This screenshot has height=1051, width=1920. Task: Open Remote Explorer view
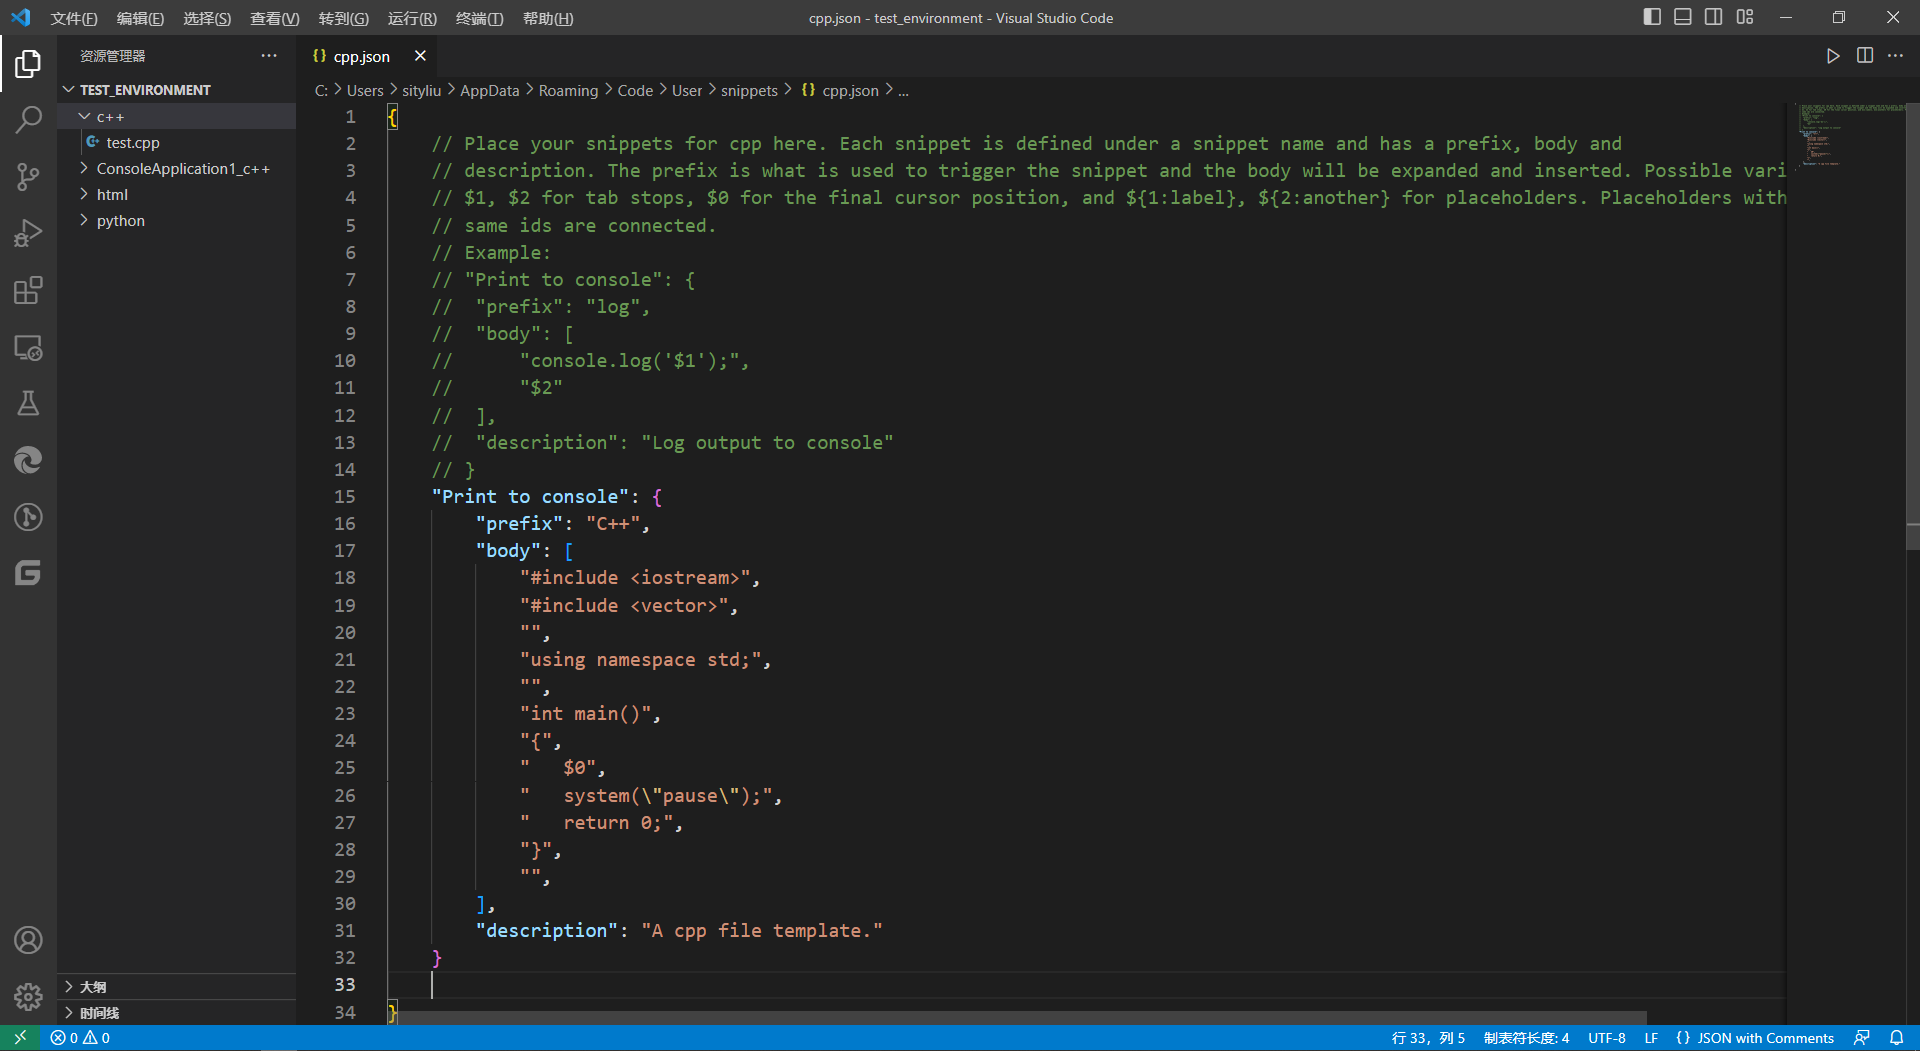coord(28,348)
